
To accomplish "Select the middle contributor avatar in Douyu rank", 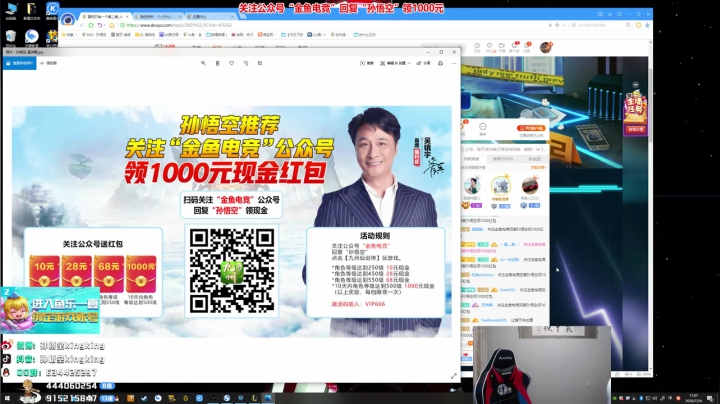I will [501, 186].
